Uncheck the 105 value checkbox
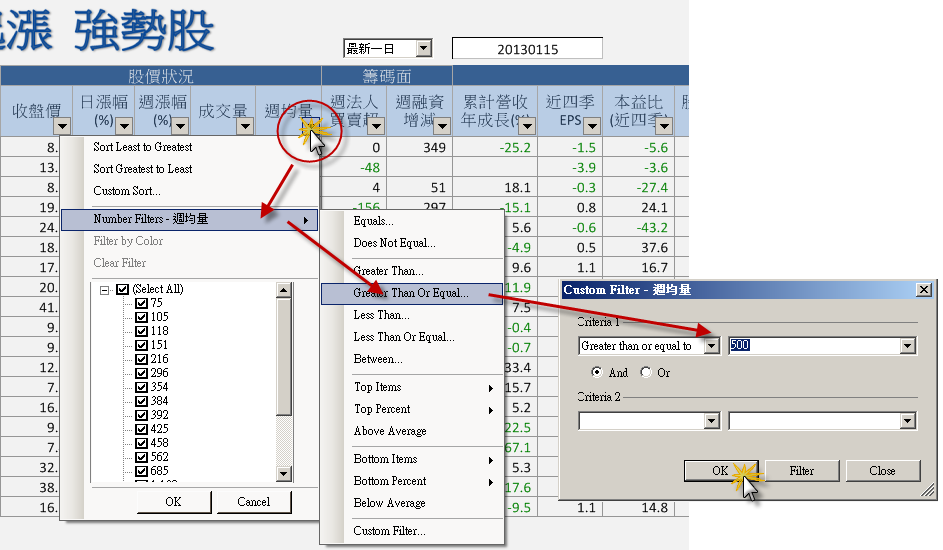The height and width of the screenshot is (550, 943). click(x=141, y=318)
